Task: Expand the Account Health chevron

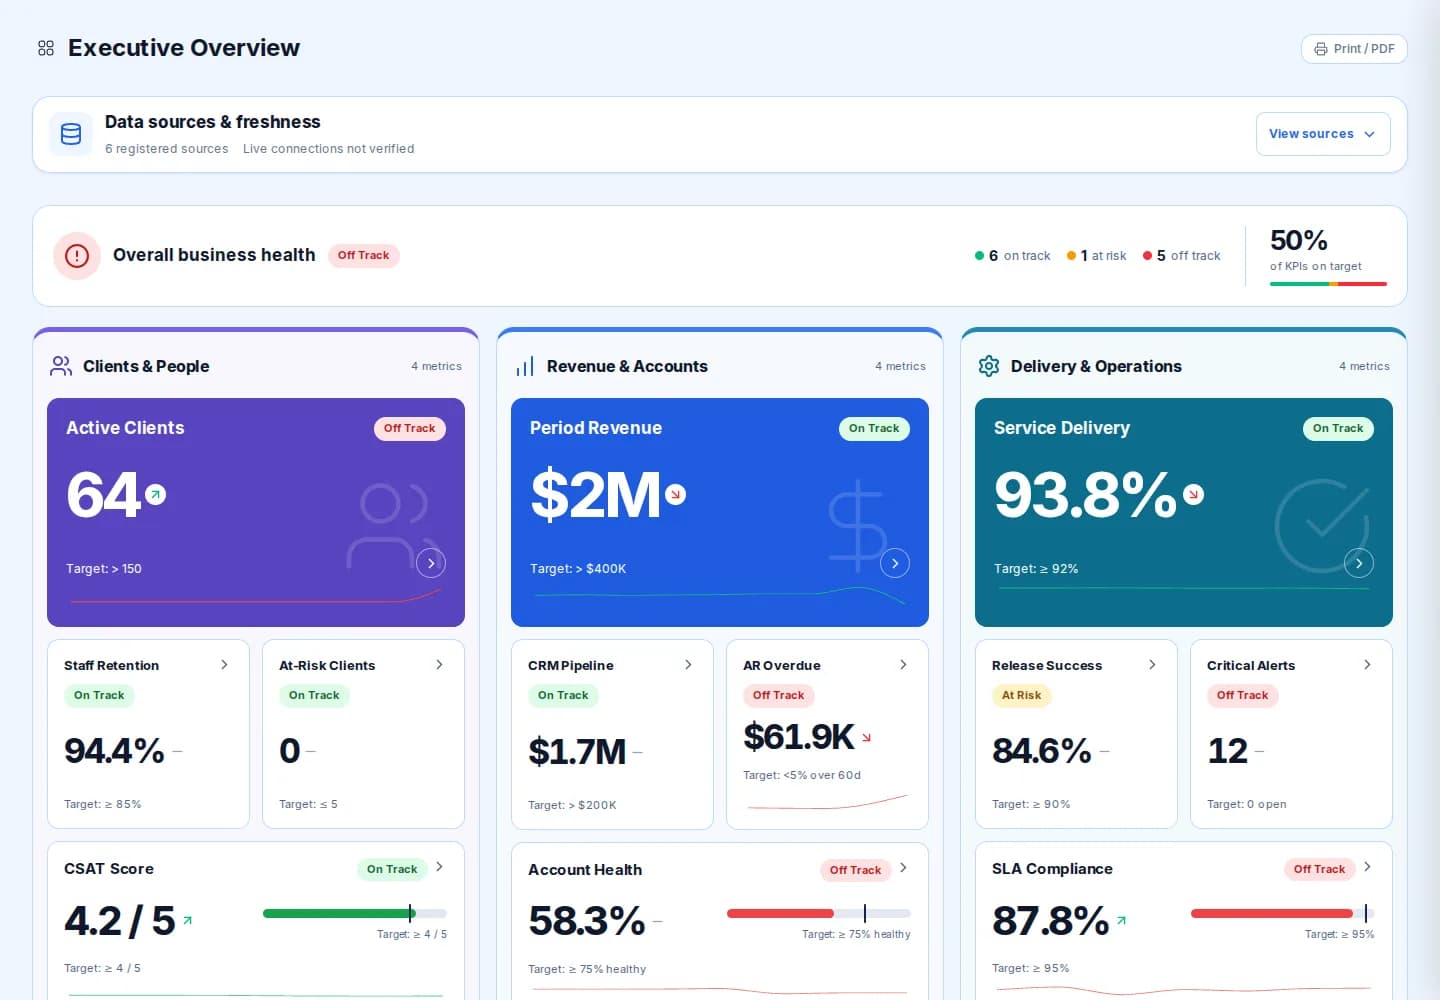Action: [903, 868]
